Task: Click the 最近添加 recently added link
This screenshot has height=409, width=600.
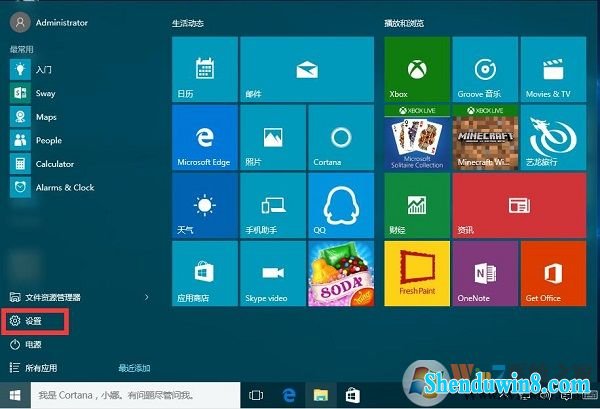Action: click(134, 368)
